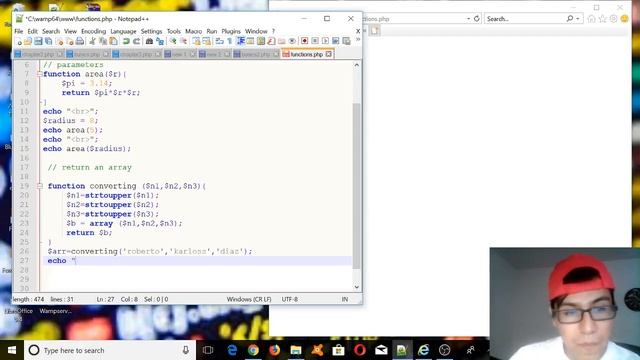Click the '// return an array' comment line
The height and width of the screenshot is (360, 640).
point(89,167)
